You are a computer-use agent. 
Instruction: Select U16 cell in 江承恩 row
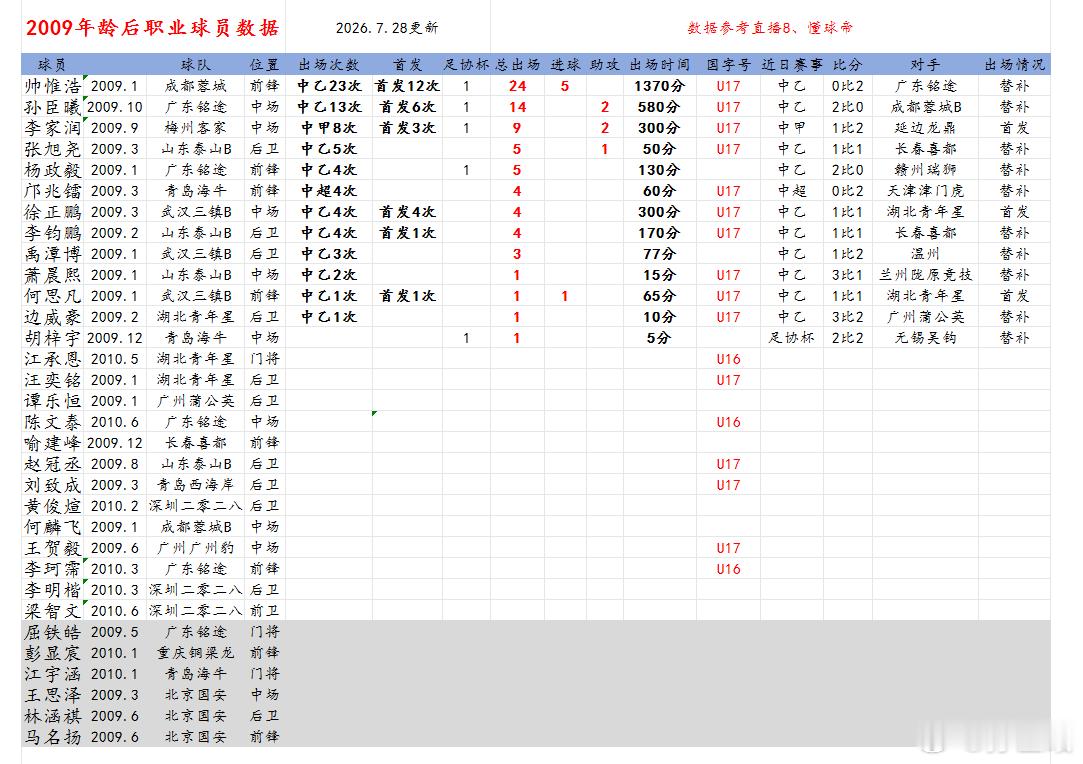(x=728, y=359)
